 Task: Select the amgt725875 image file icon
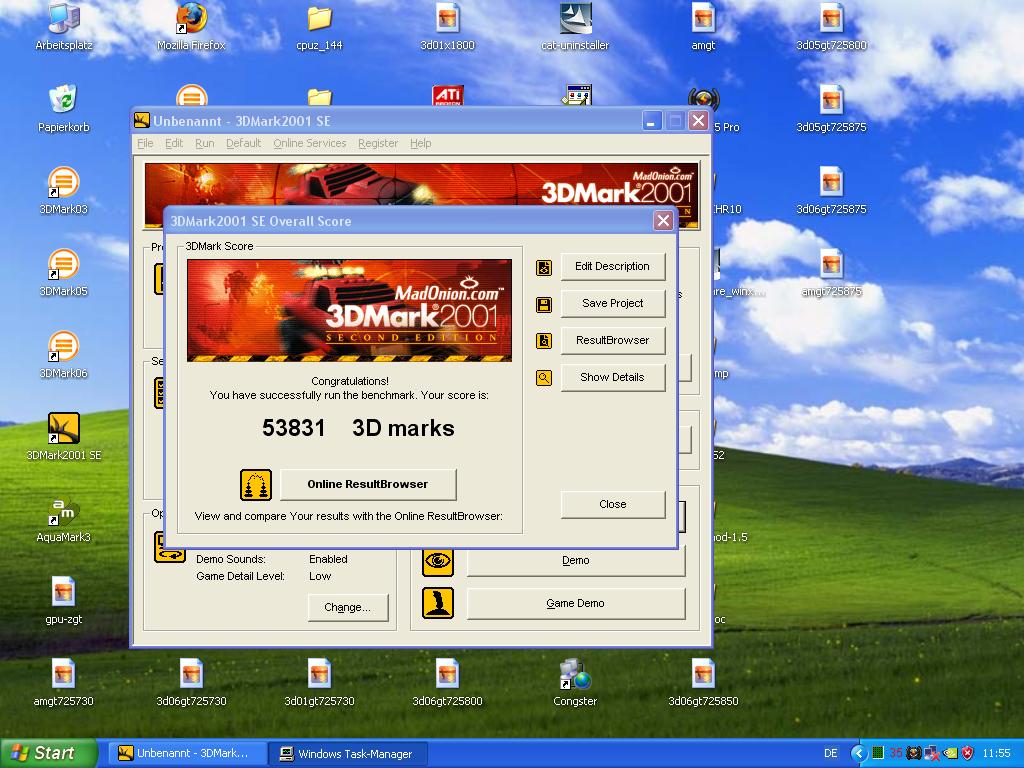click(831, 273)
